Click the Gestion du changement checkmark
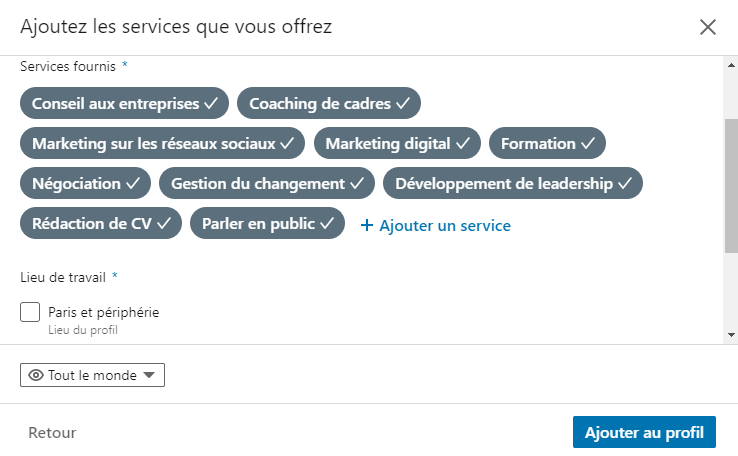 (356, 184)
